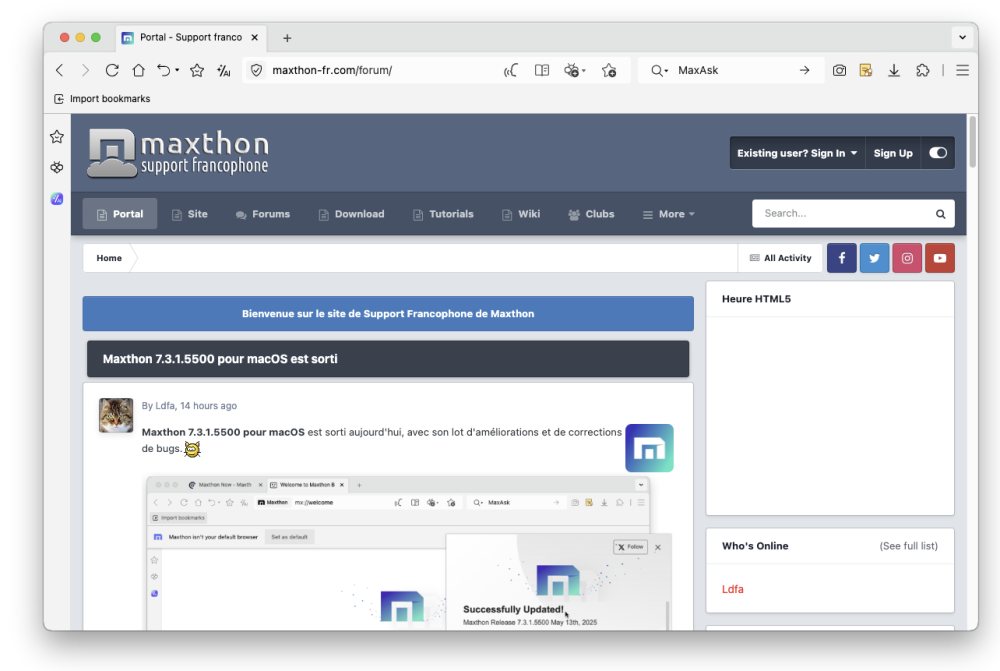Click the forum Search input field
This screenshot has width=1000, height=671.
tap(845, 213)
